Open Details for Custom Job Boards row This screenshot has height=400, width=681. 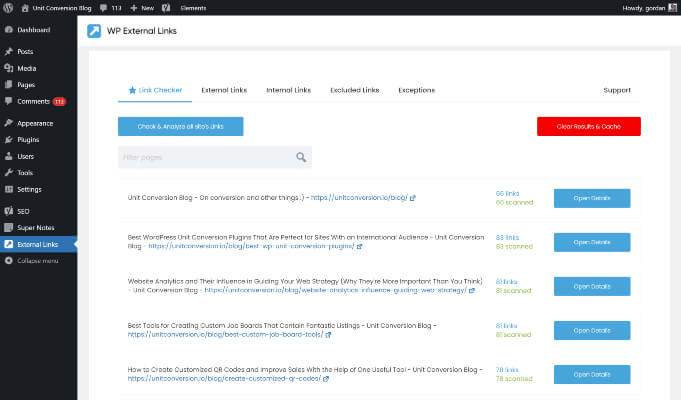pos(592,331)
